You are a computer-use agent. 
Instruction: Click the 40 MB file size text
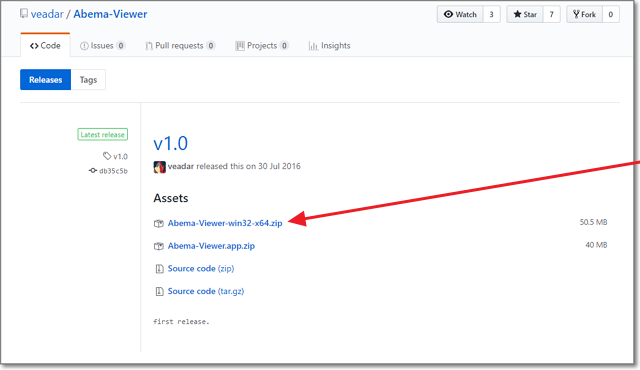coord(596,245)
